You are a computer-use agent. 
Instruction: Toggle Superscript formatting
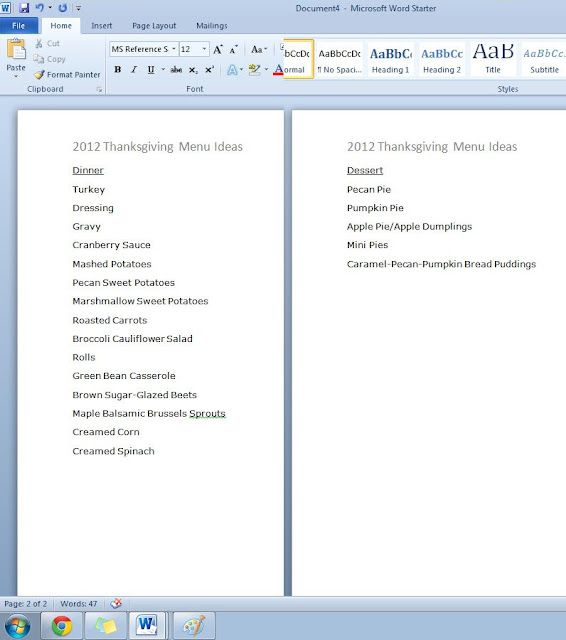click(x=209, y=69)
